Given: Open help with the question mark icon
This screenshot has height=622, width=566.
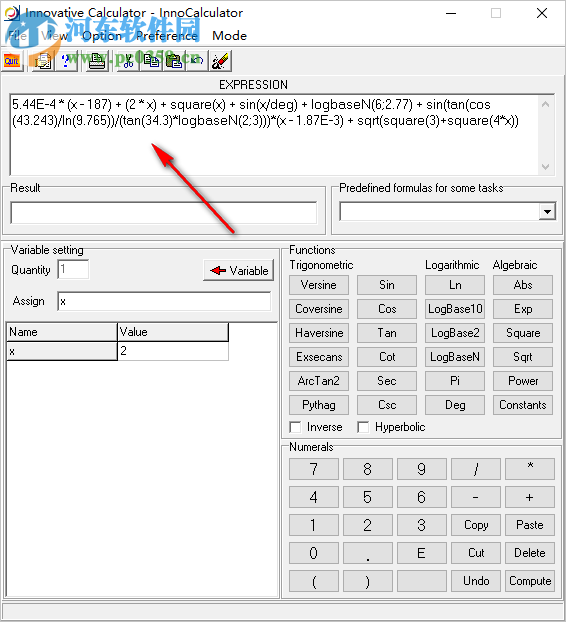Looking at the screenshot, I should [x=66, y=61].
